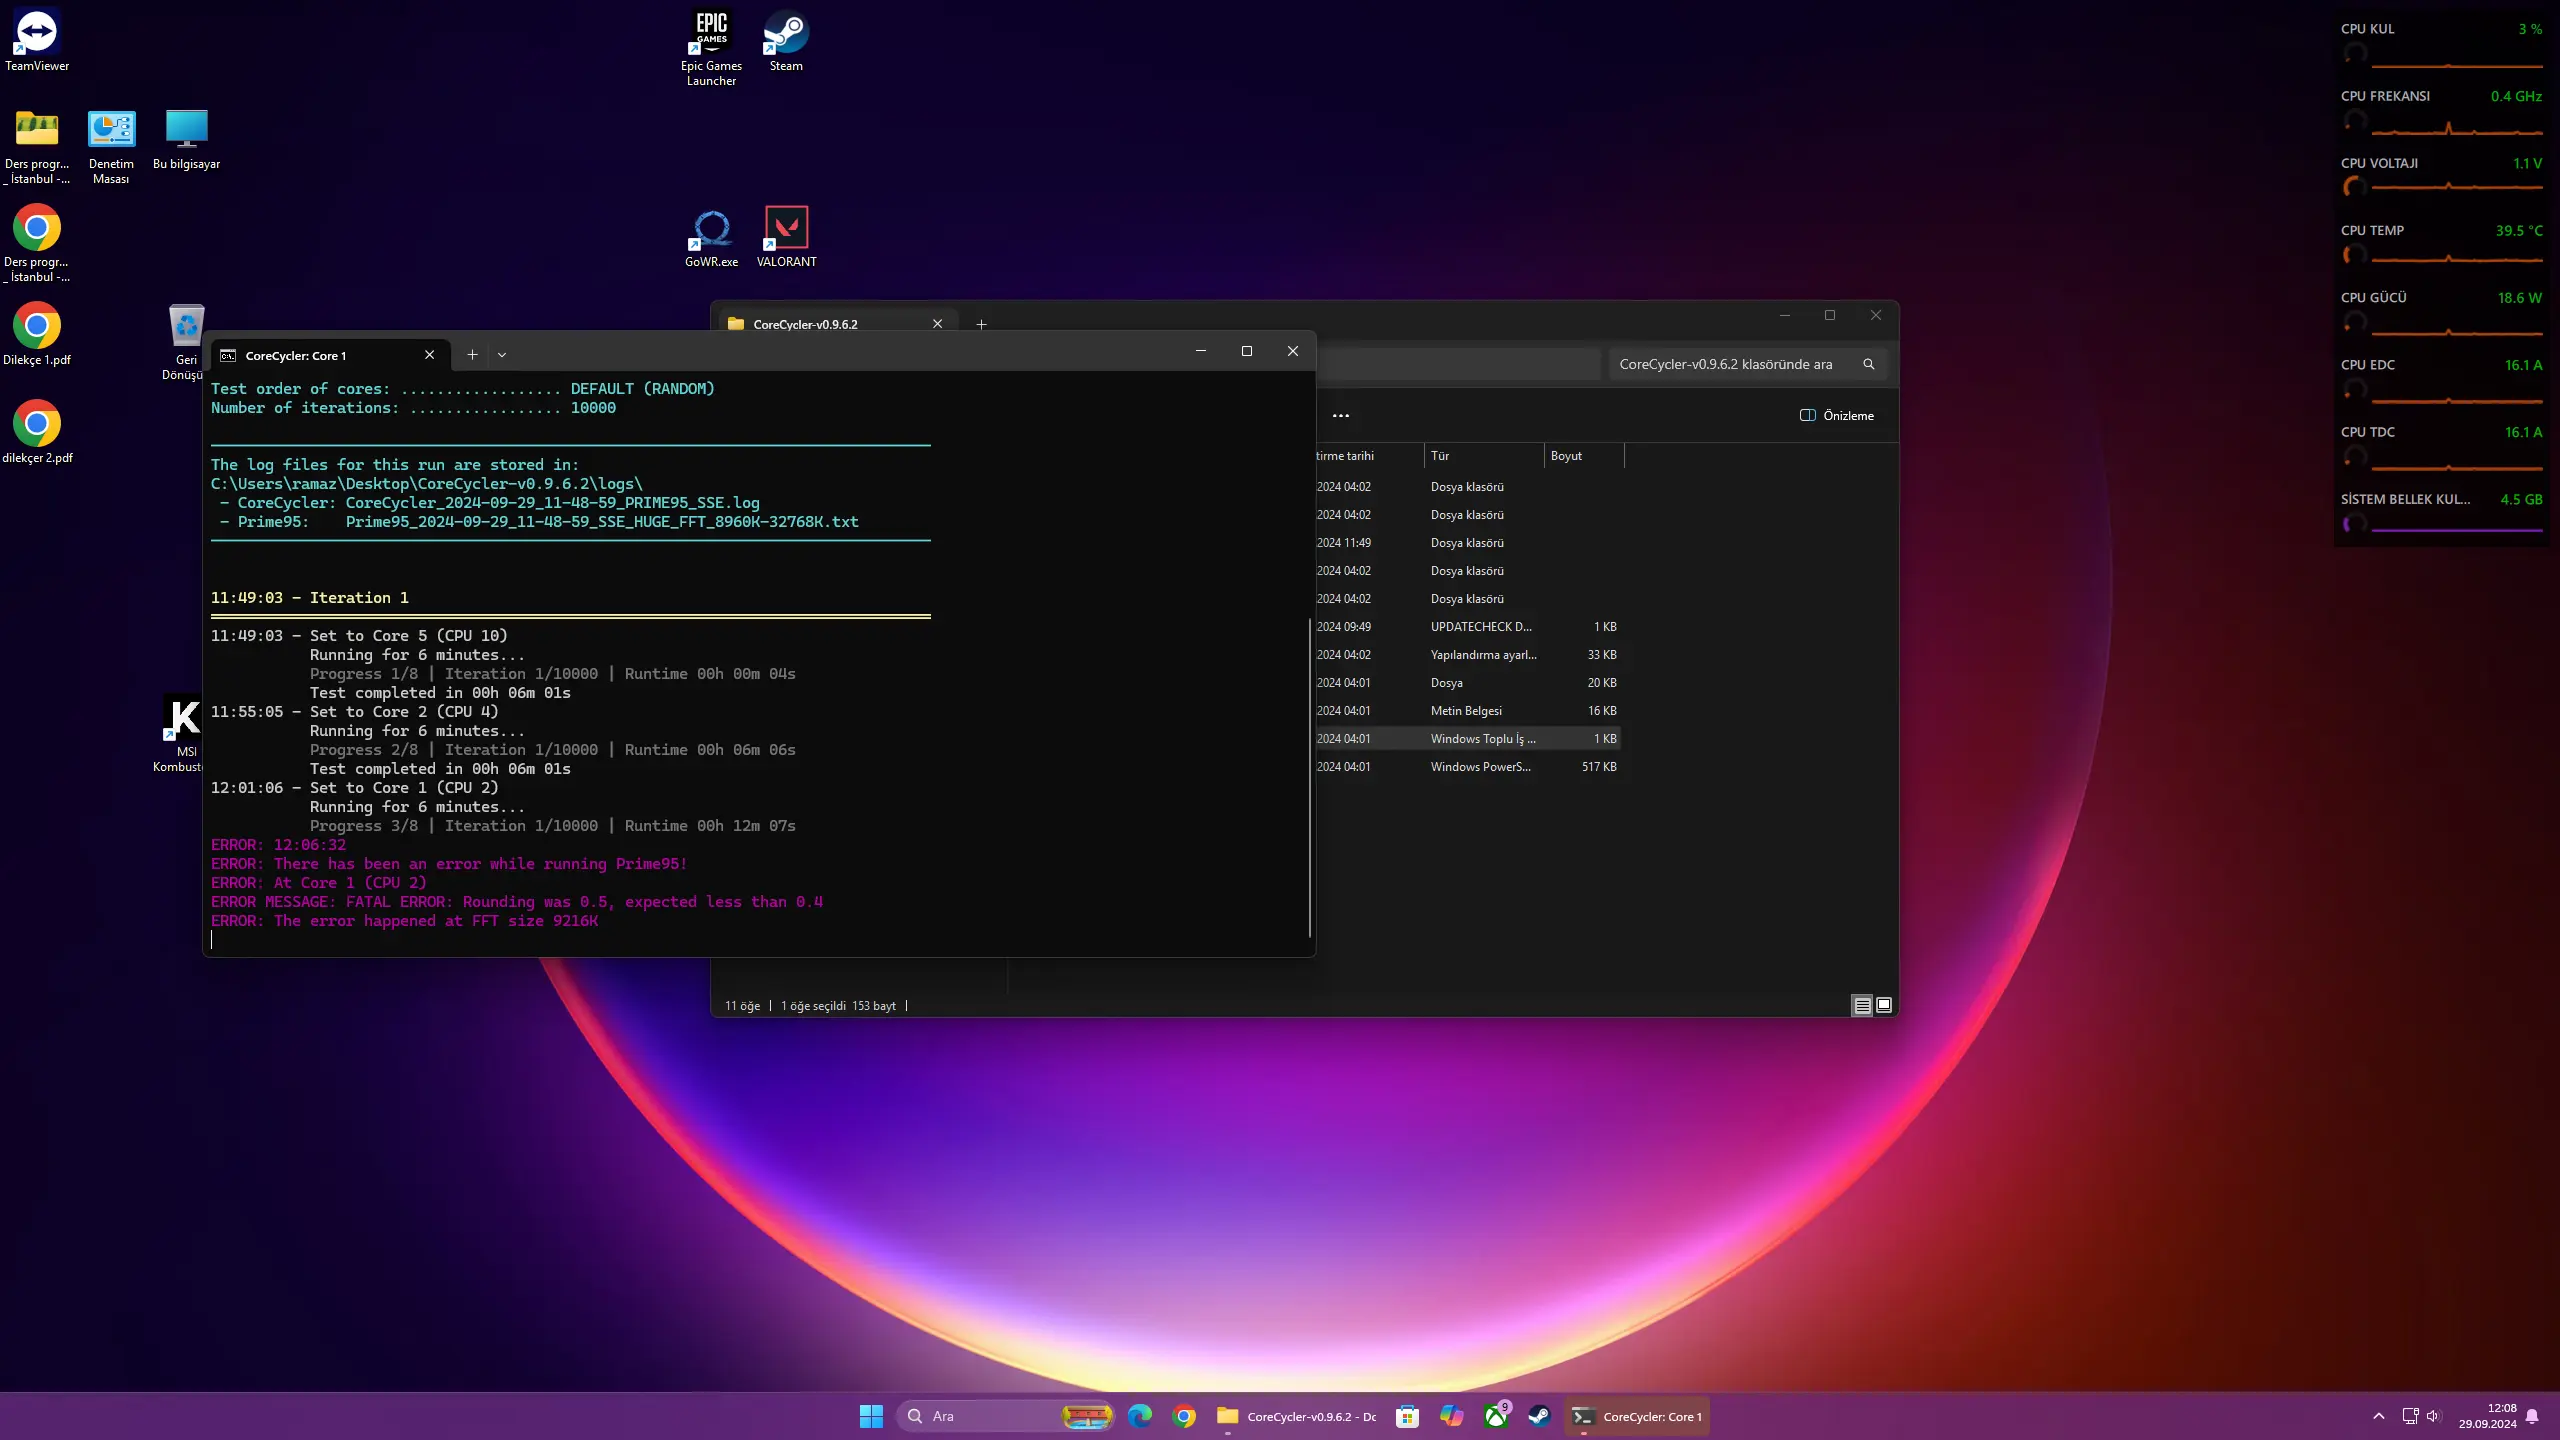Open the Denetim Masası control panel icon
Viewport: 2560px width, 1440px height.
[x=111, y=146]
